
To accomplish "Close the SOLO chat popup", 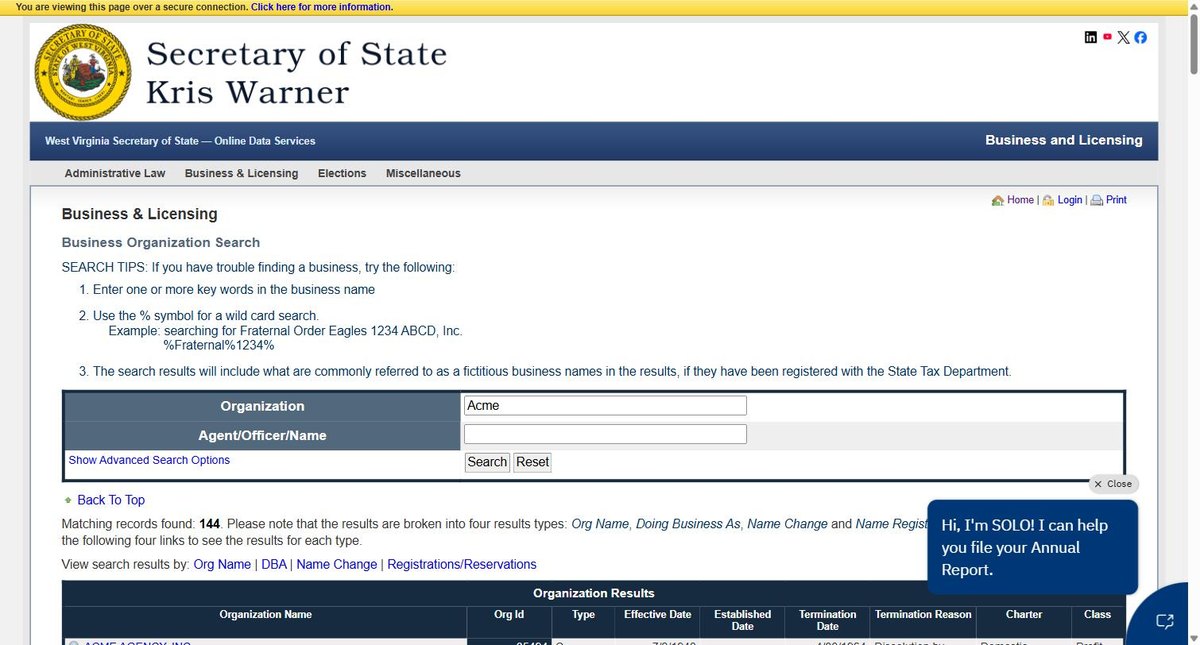I will pyautogui.click(x=1113, y=484).
